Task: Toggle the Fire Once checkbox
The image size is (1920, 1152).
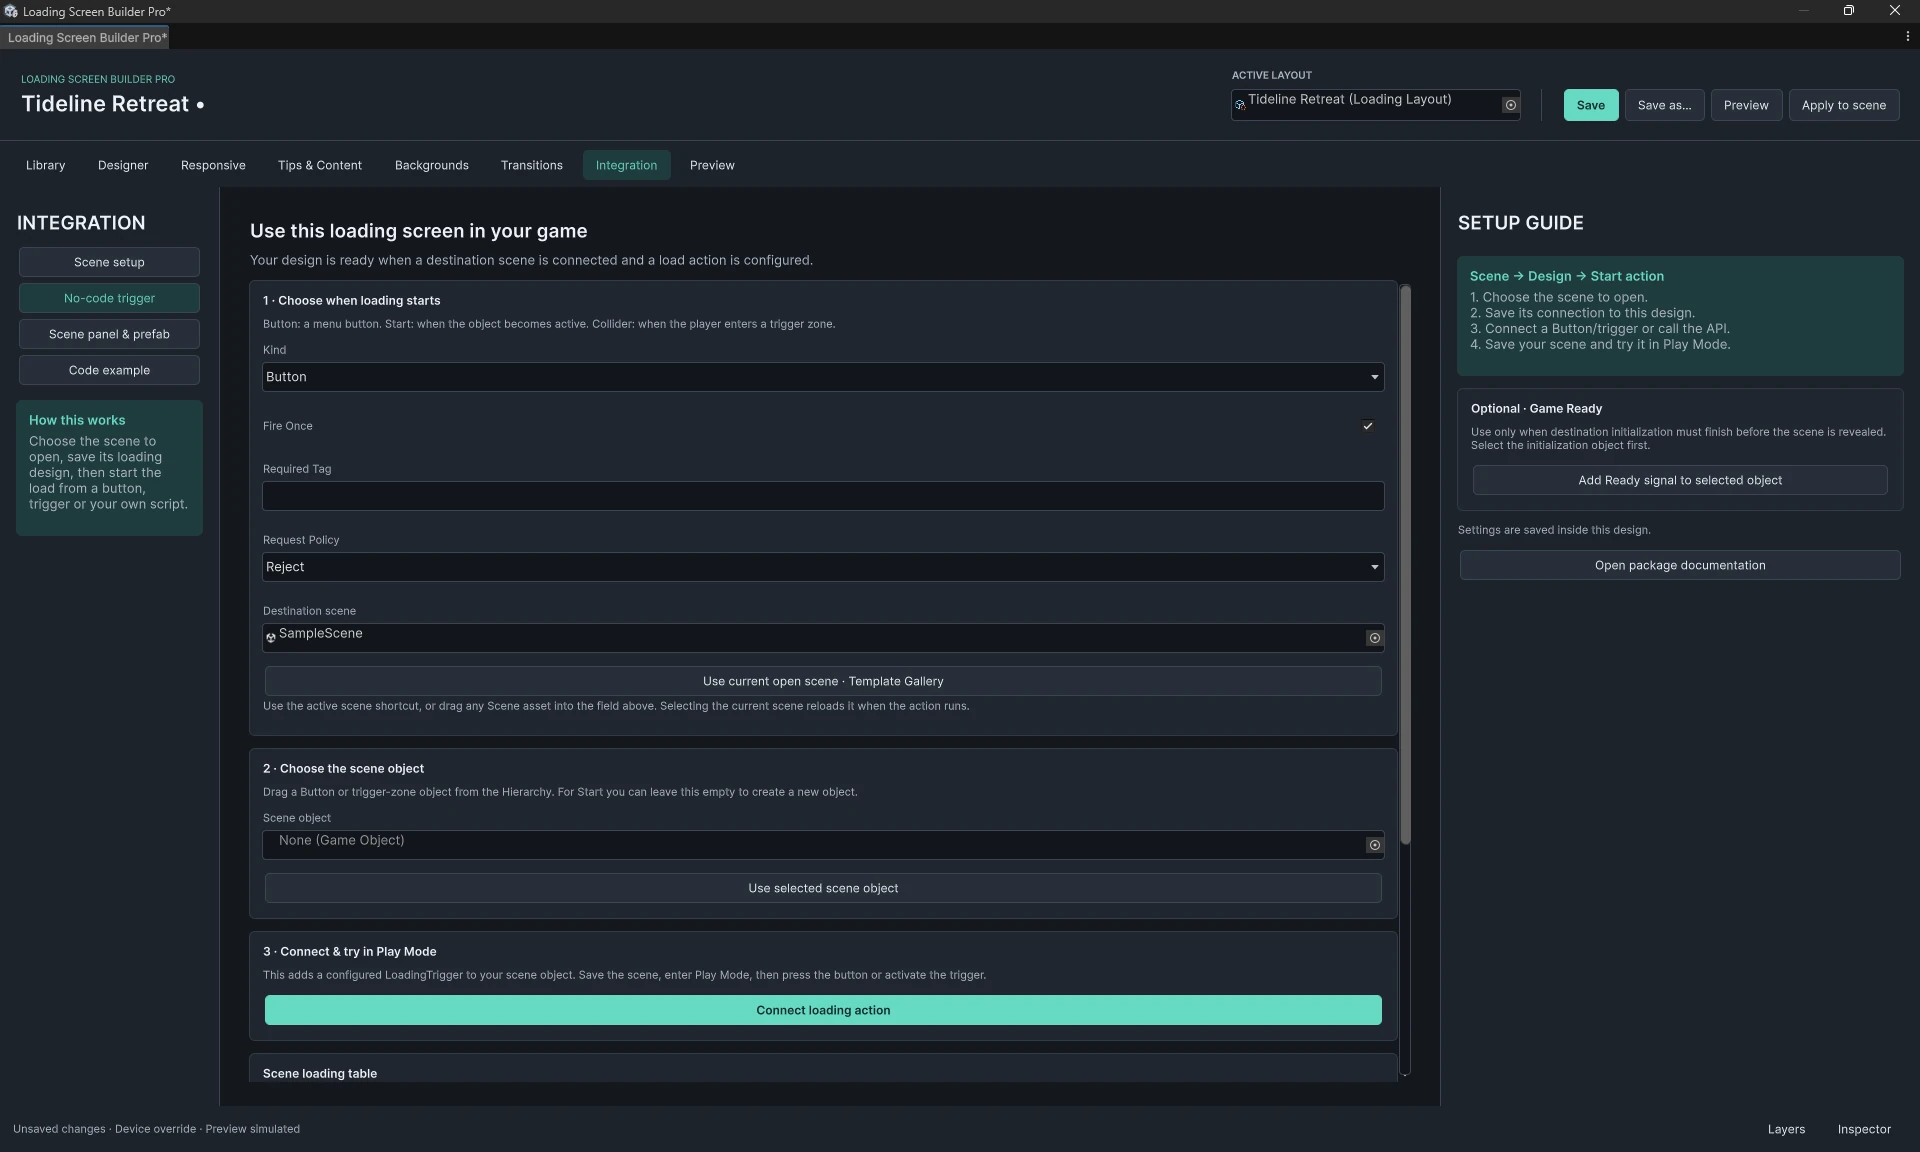Action: point(1367,426)
